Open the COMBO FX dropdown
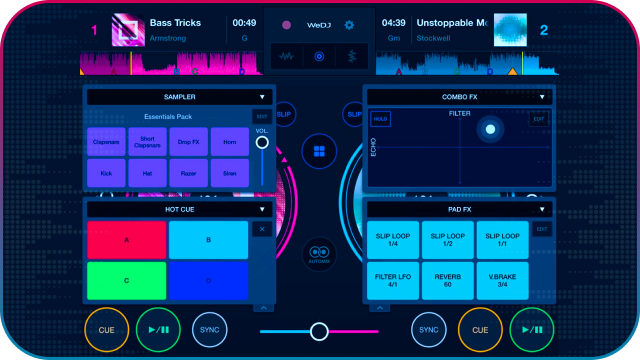The width and height of the screenshot is (640, 360). point(542,97)
